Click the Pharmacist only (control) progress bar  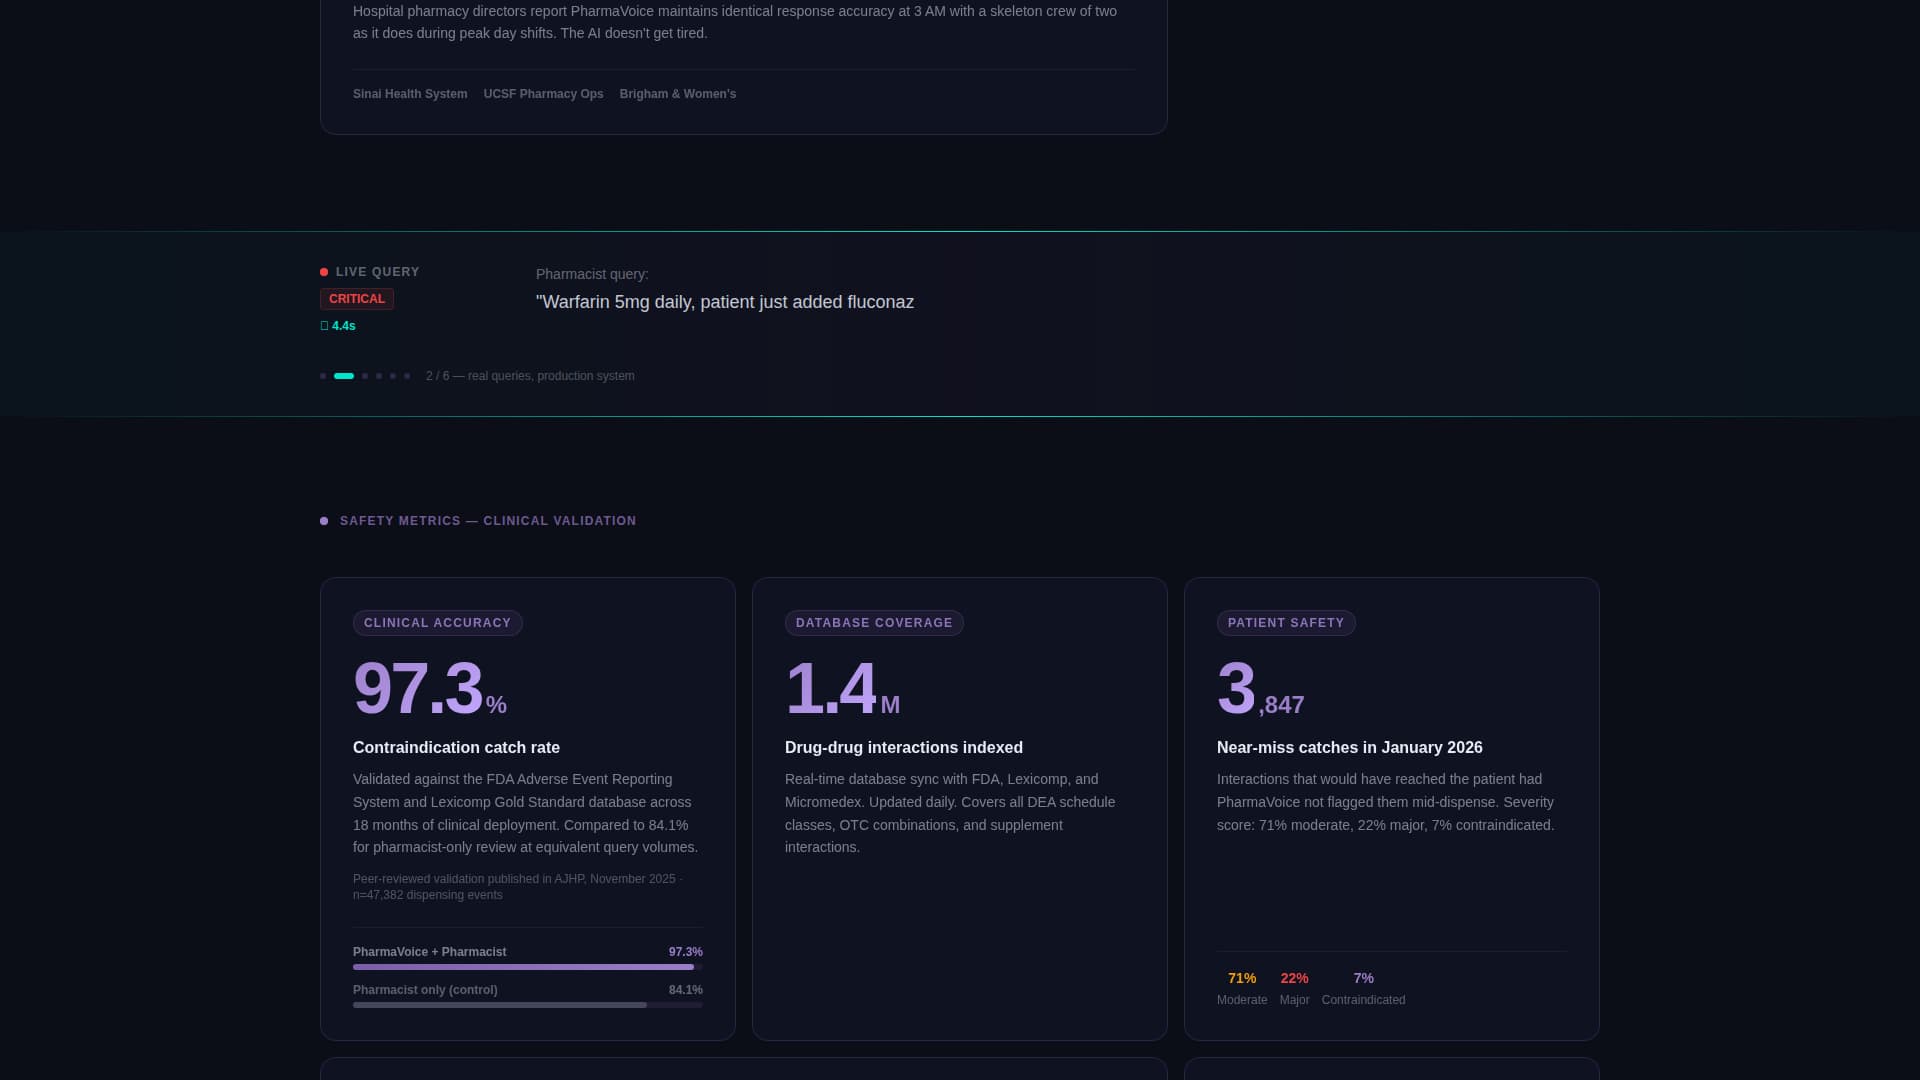click(x=528, y=1005)
